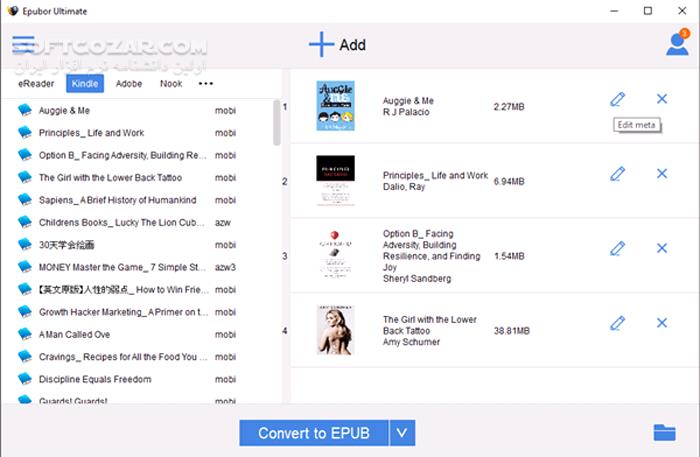Remove The Girl with the Lower Back Tattoo

(x=662, y=322)
